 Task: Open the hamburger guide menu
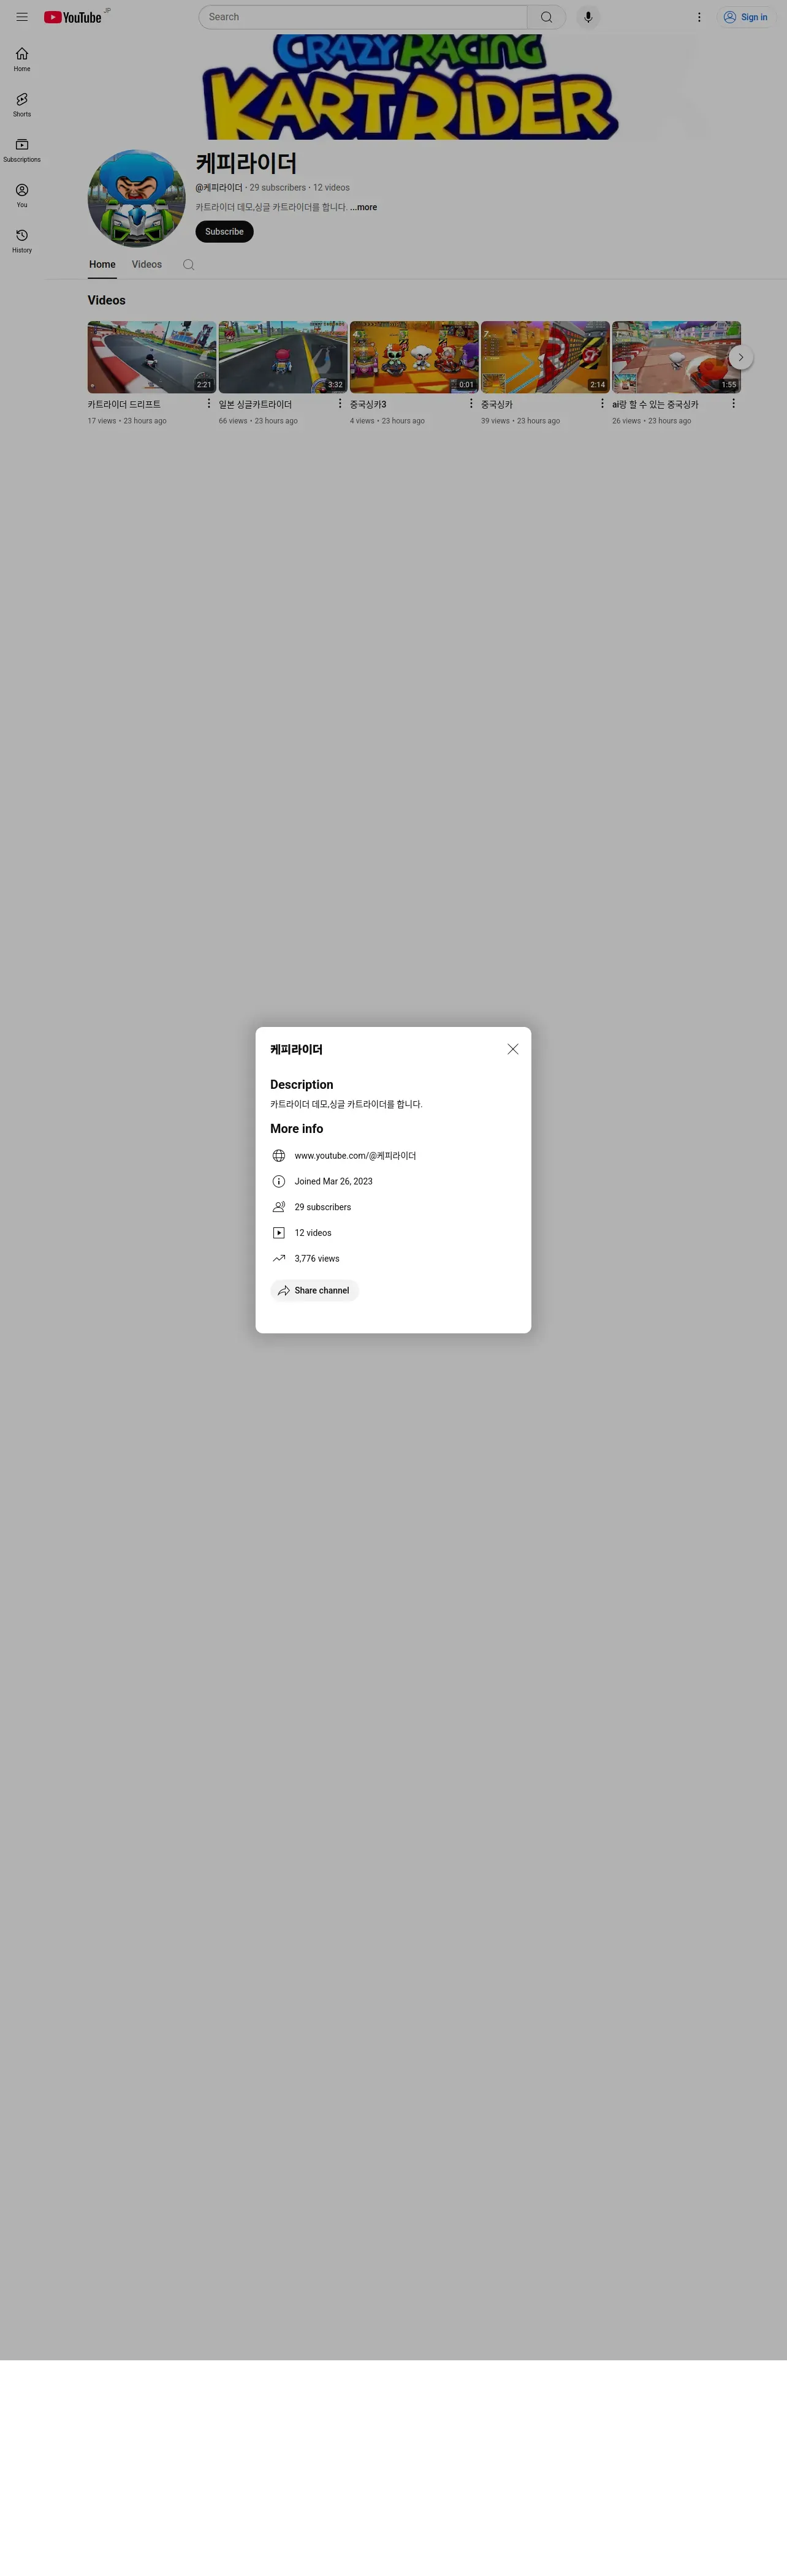pos(22,17)
